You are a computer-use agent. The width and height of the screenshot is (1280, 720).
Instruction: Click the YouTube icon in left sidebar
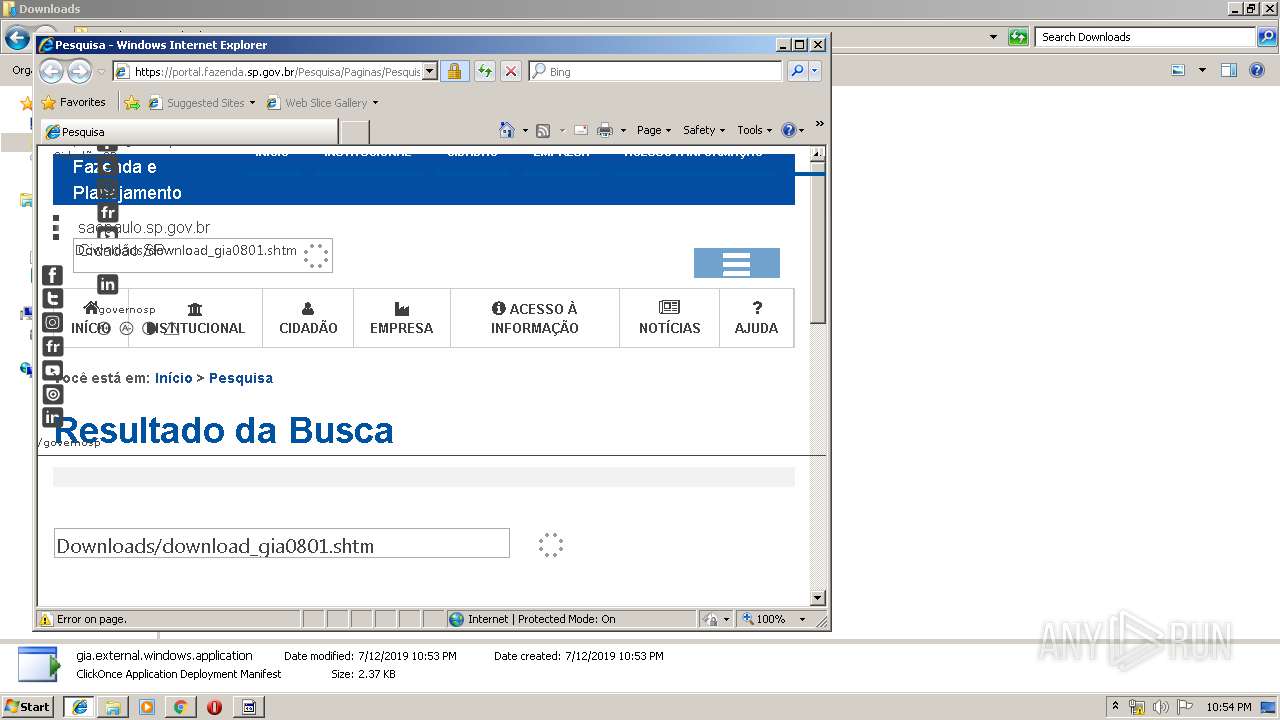pos(53,370)
